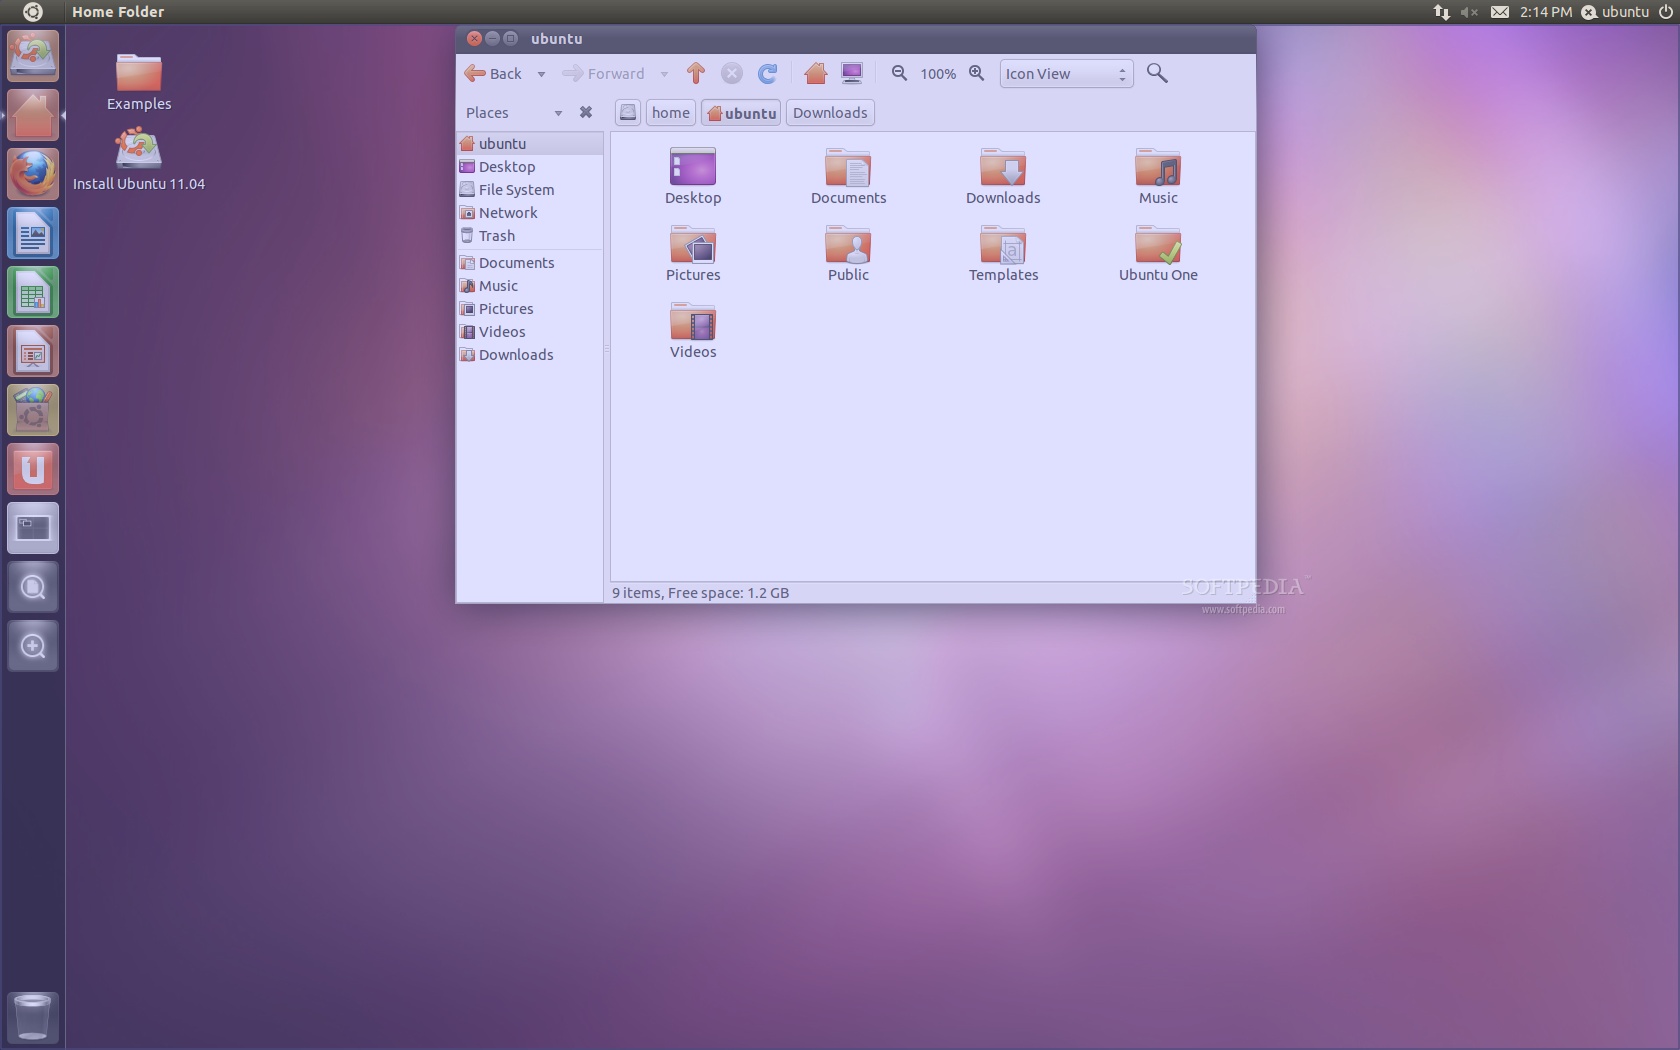The height and width of the screenshot is (1050, 1680).
Task: Launch LibreOffice Writer from launcher
Action: pos(33,233)
